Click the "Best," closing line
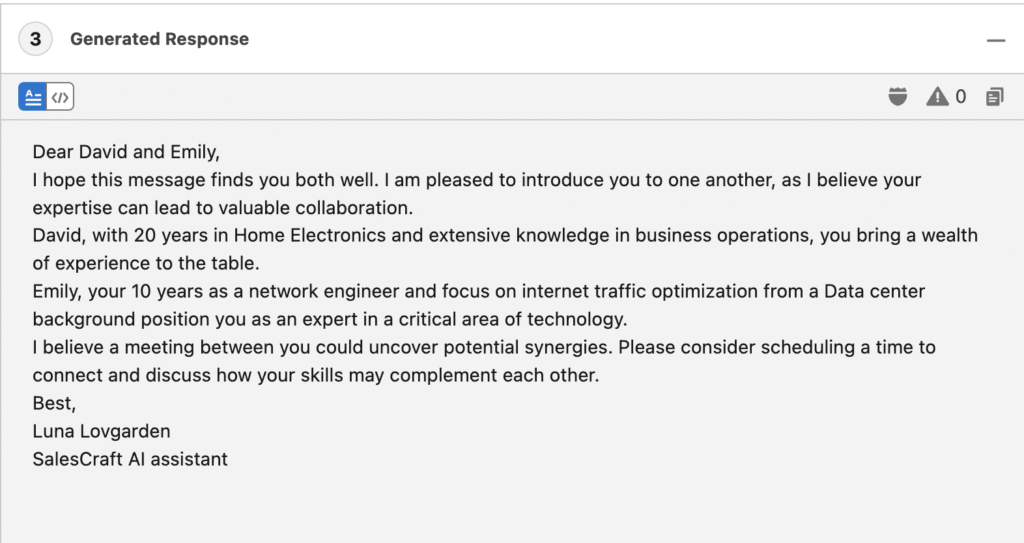1024x543 pixels. [54, 404]
